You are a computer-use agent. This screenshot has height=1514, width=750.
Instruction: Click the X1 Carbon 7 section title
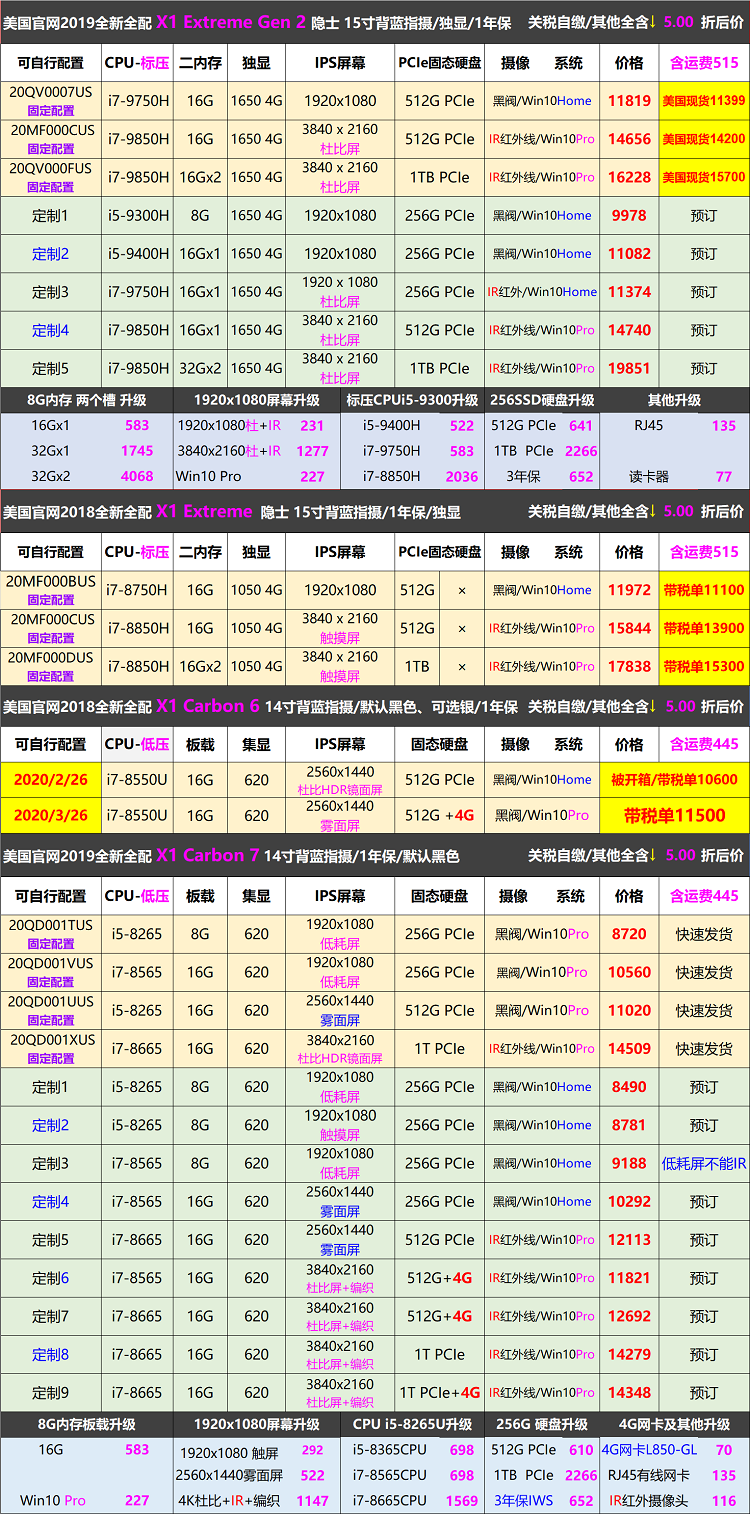(x=207, y=856)
